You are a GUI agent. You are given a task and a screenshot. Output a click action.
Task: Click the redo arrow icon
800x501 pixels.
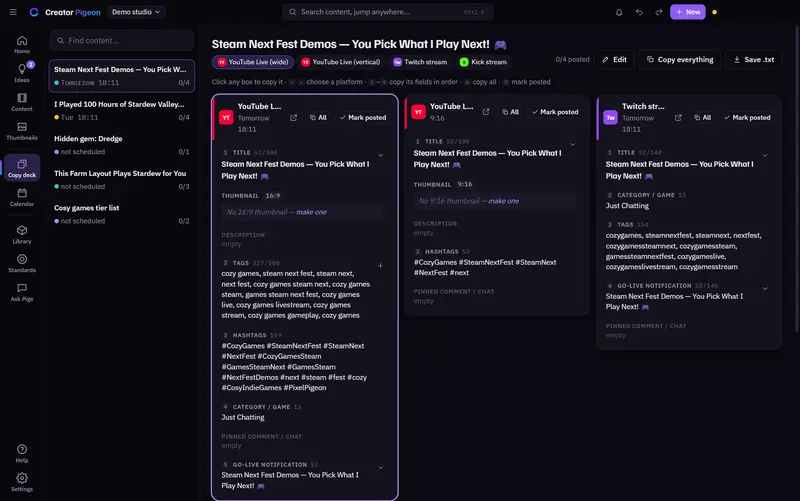(659, 12)
